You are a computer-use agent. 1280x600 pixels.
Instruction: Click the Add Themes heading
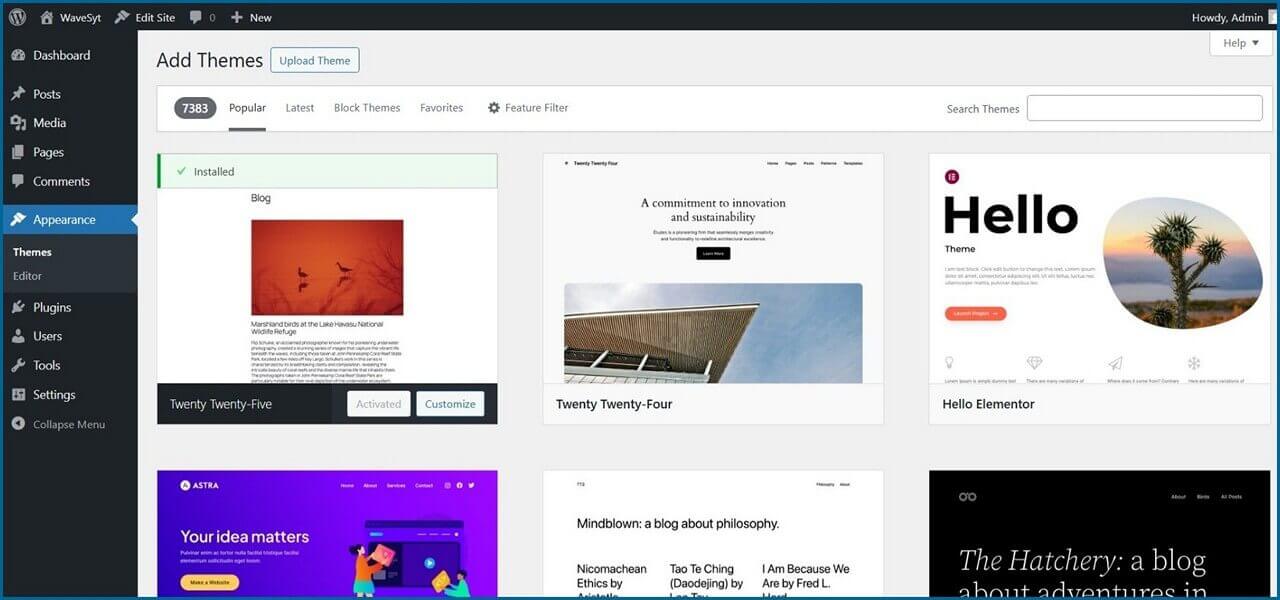209,60
